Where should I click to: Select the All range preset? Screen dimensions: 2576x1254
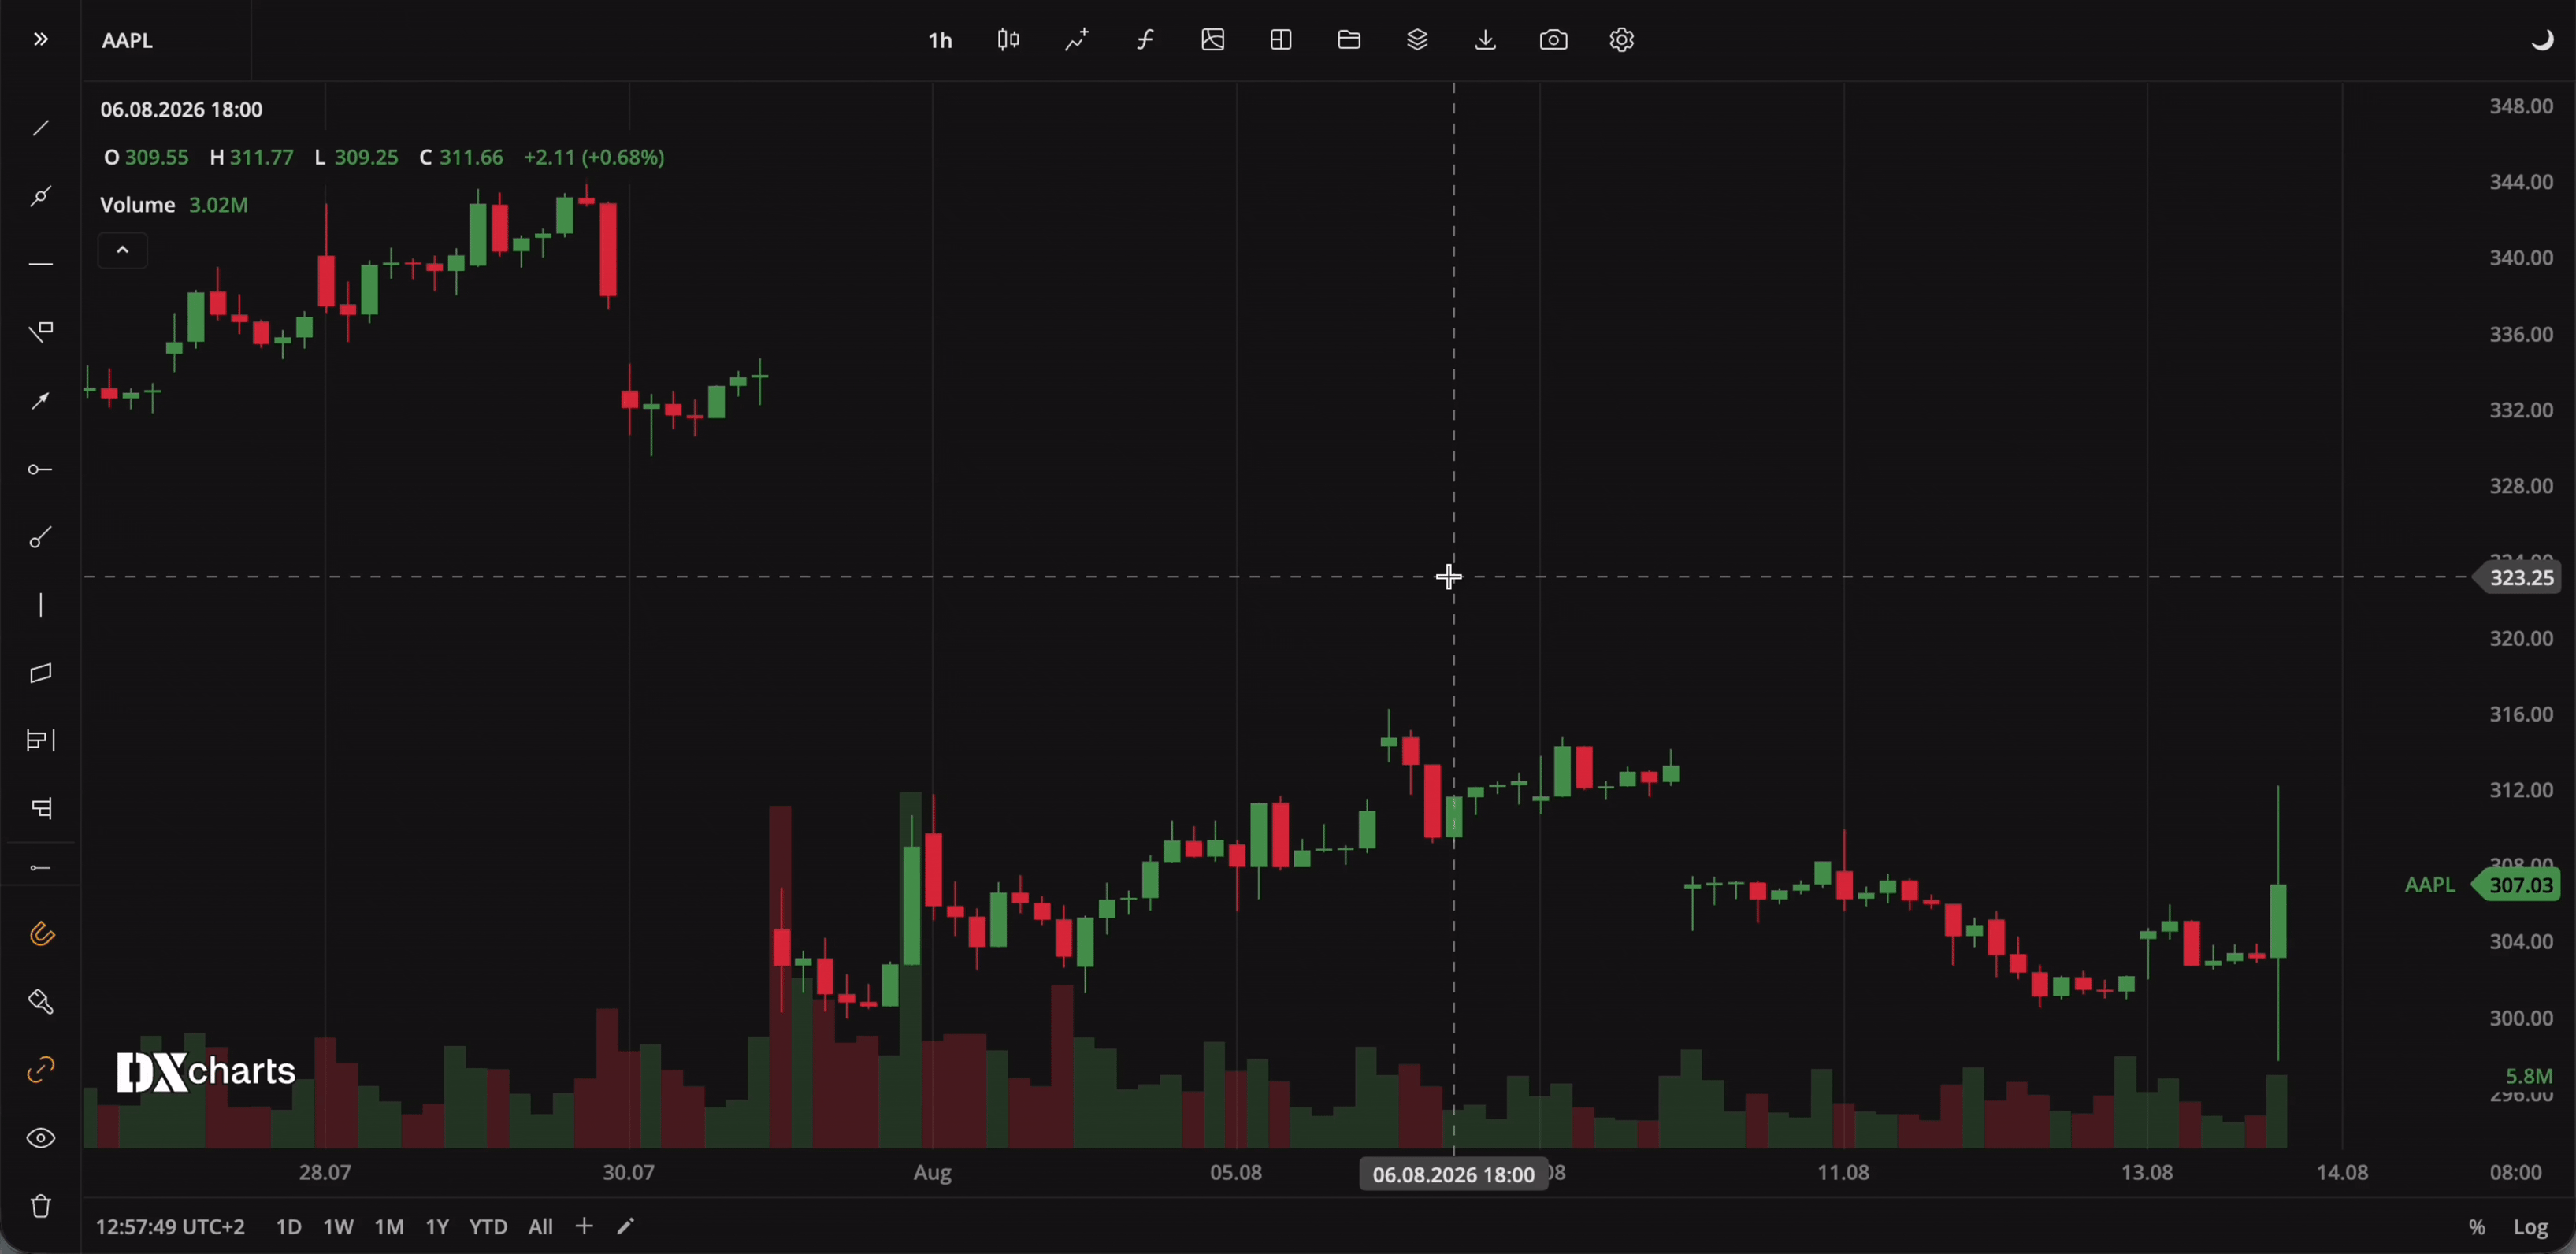click(x=540, y=1227)
